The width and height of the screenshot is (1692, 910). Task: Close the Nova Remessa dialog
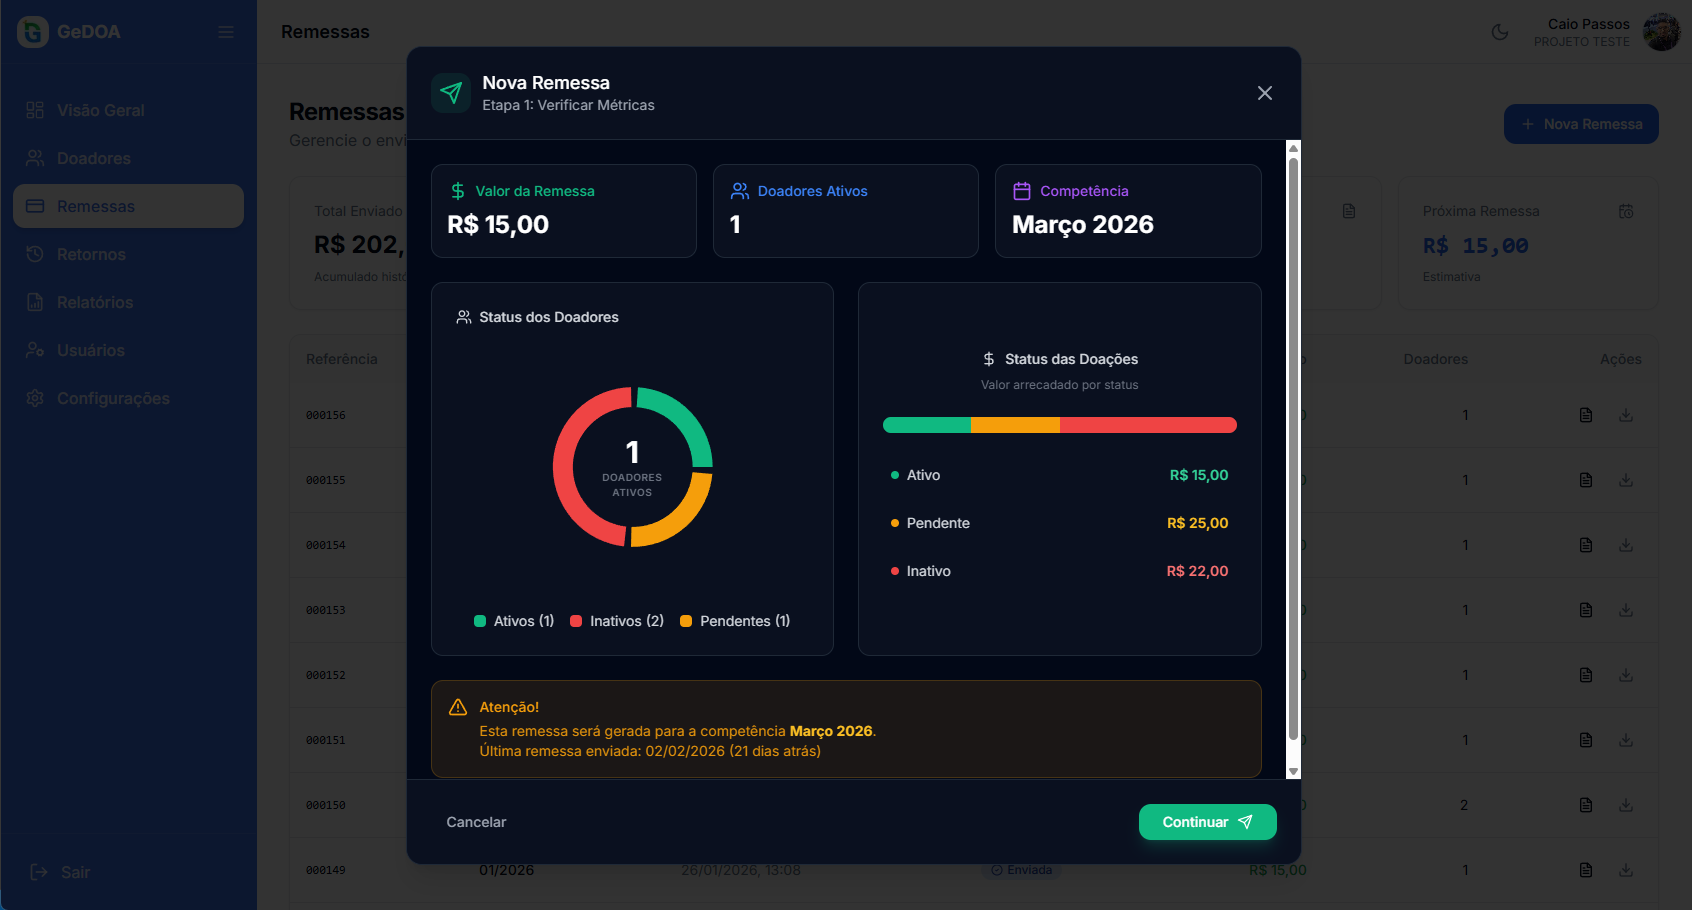pos(1264,93)
